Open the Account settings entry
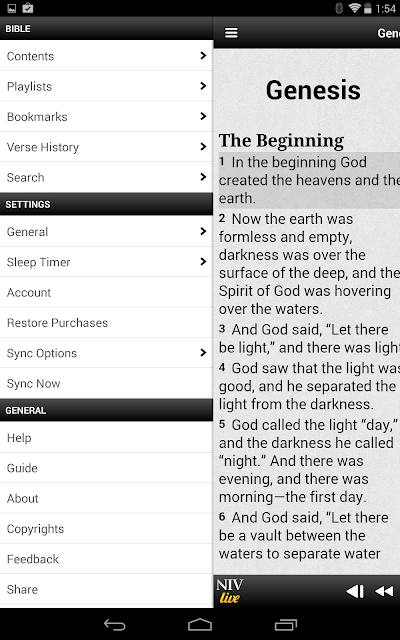 (x=106, y=292)
